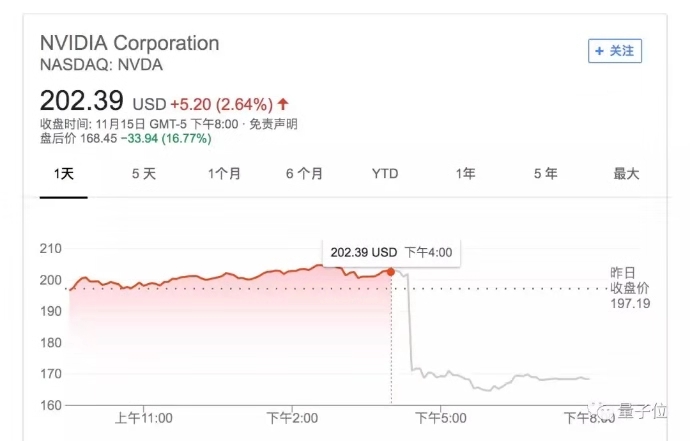Select the 1天 time range tab
The width and height of the screenshot is (690, 441).
click(x=63, y=173)
